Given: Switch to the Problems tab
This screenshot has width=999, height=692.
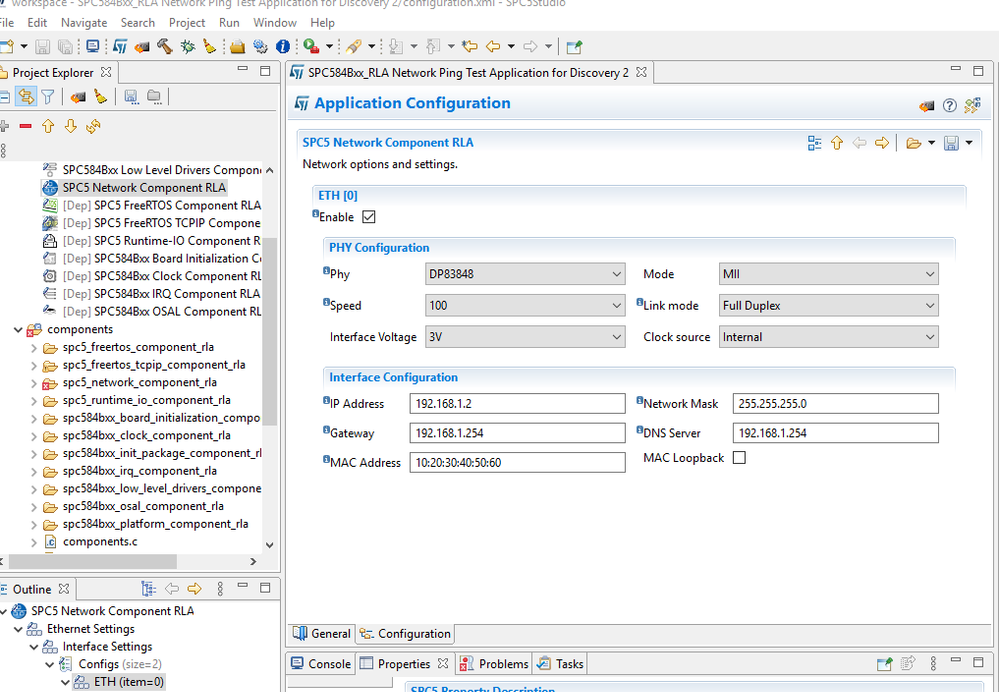Looking at the screenshot, I should point(495,663).
